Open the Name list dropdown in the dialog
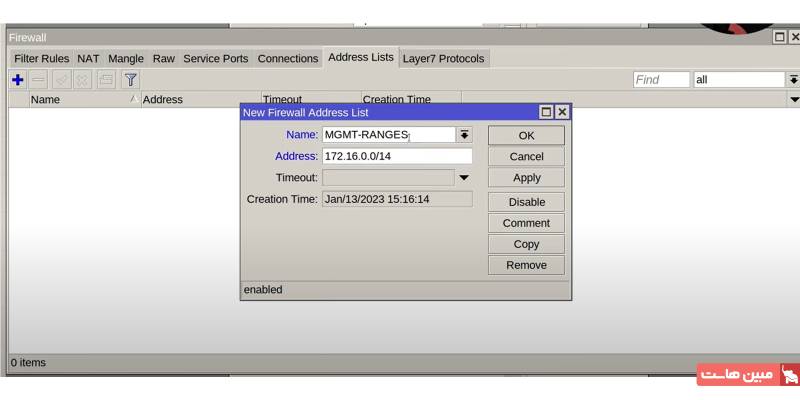This screenshot has height=400, width=800. click(464, 135)
